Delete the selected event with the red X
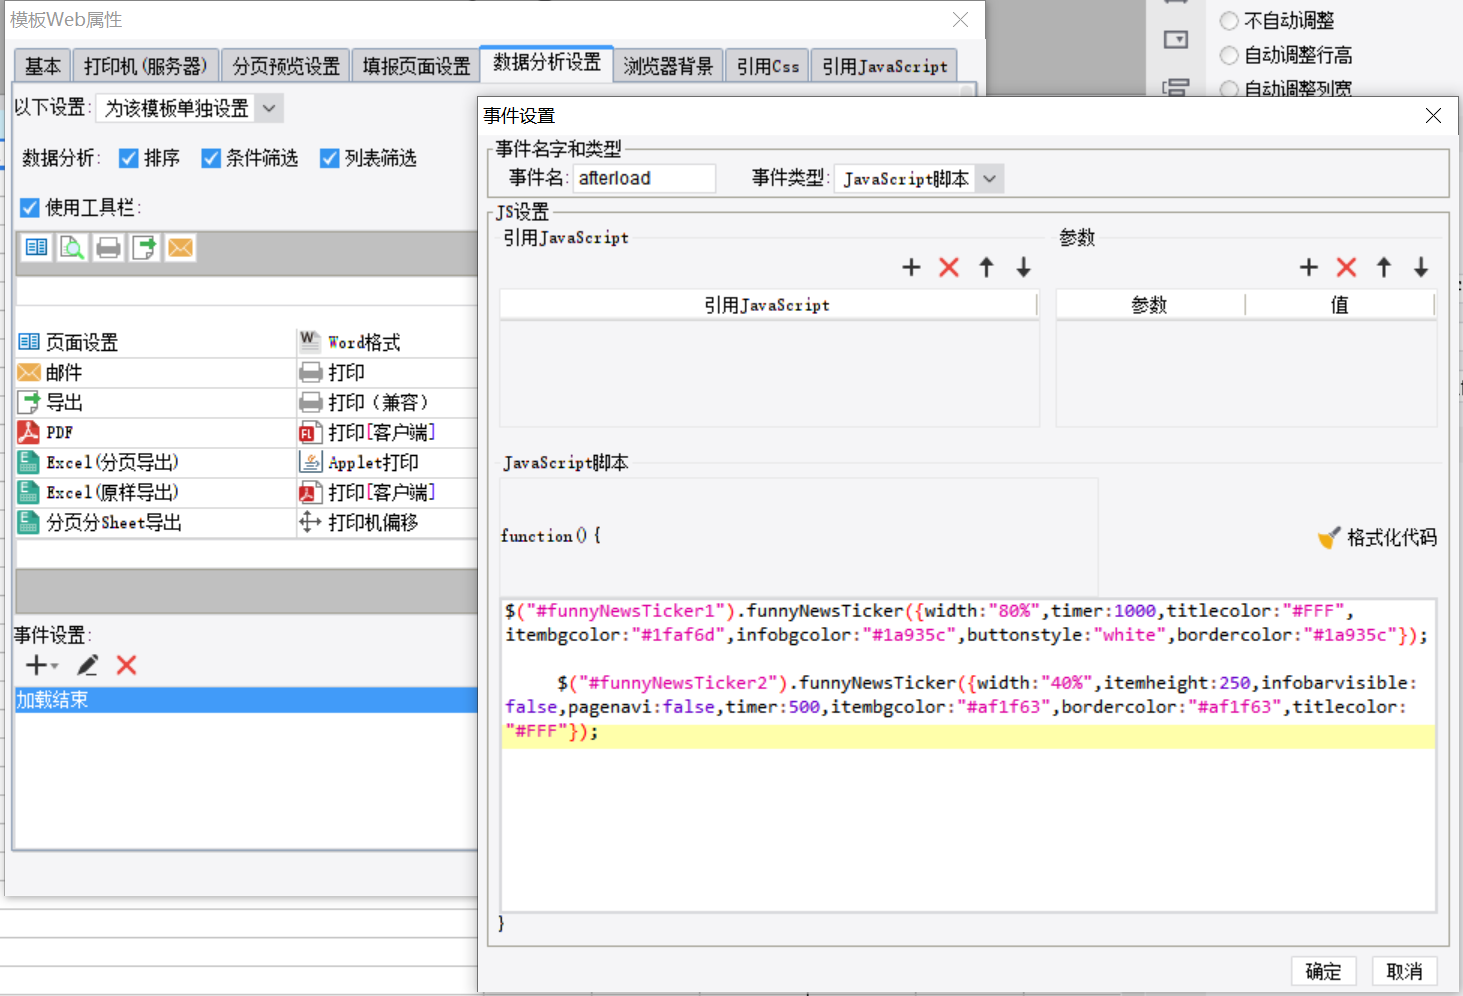This screenshot has height=996, width=1463. [x=126, y=665]
